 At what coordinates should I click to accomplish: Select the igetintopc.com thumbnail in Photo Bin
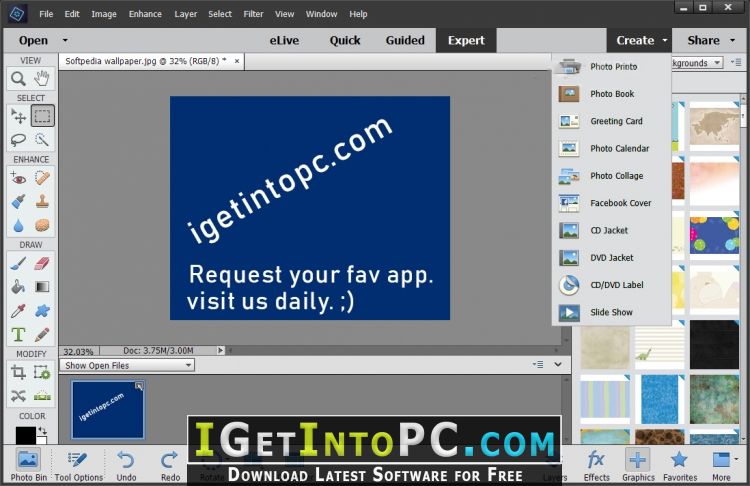click(108, 409)
